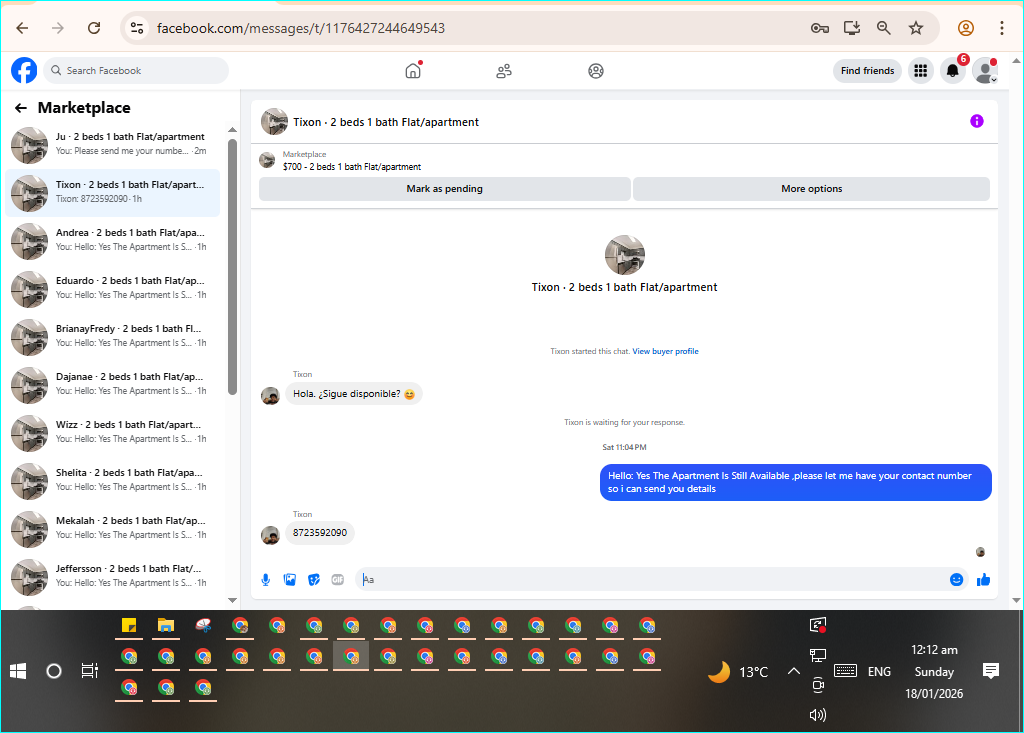Click the $700 listing title in header
This screenshot has height=733, width=1024.
(352, 167)
